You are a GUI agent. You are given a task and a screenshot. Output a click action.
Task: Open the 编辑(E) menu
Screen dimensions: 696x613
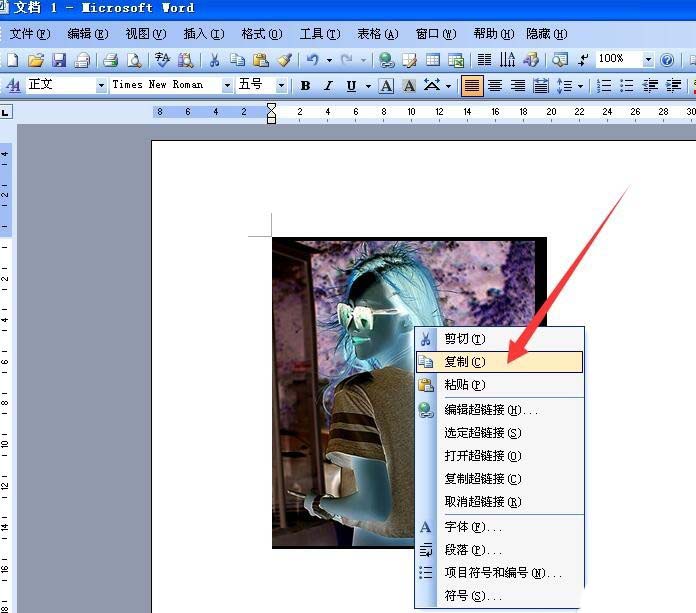(x=88, y=34)
